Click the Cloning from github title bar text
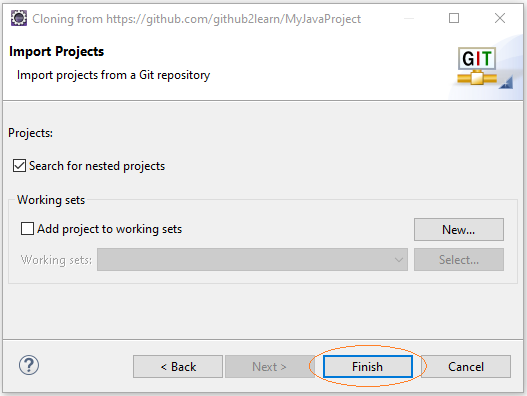The image size is (527, 396). coord(196,19)
